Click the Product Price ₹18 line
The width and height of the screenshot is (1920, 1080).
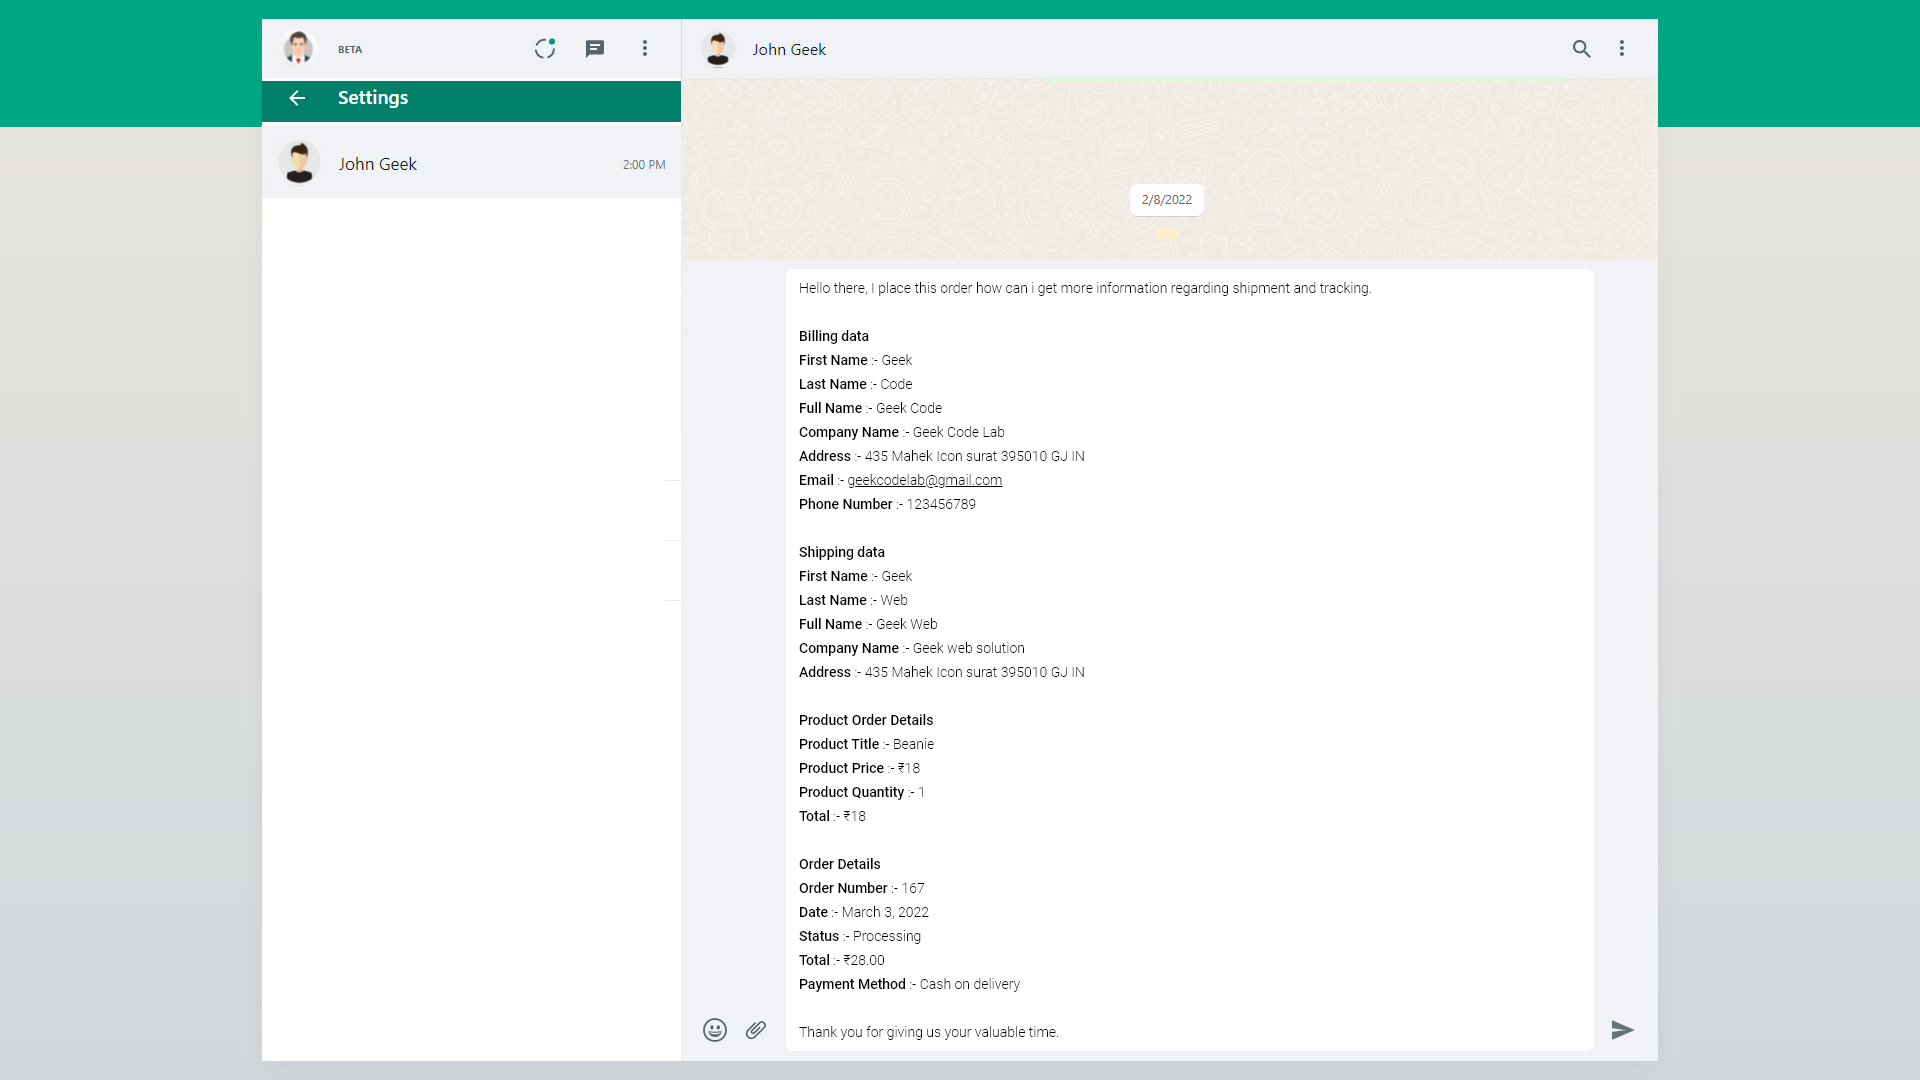pyautogui.click(x=860, y=768)
